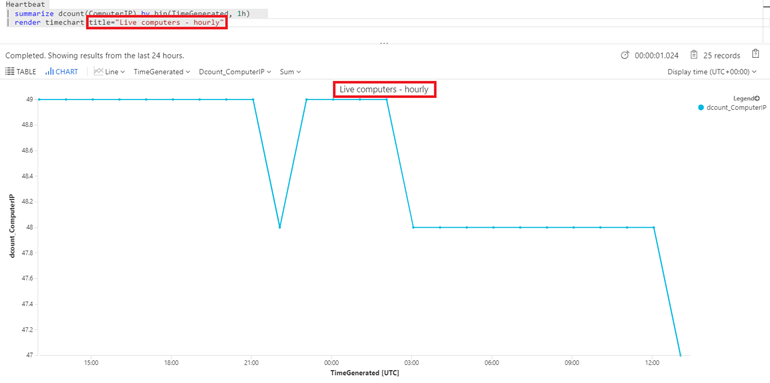Click the 48 y-axis label

[30, 227]
